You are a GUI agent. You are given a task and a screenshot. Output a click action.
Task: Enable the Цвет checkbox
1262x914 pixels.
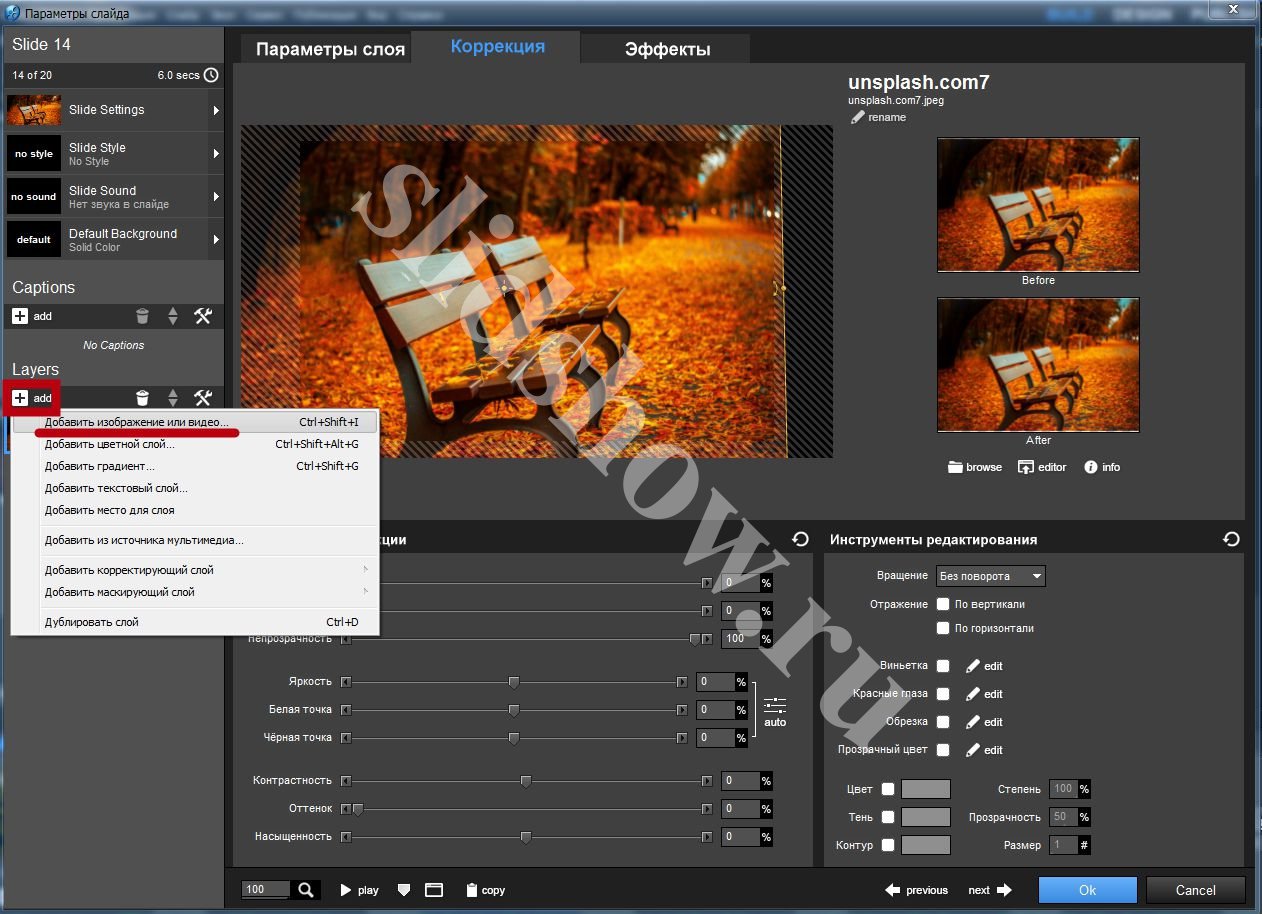click(x=888, y=789)
